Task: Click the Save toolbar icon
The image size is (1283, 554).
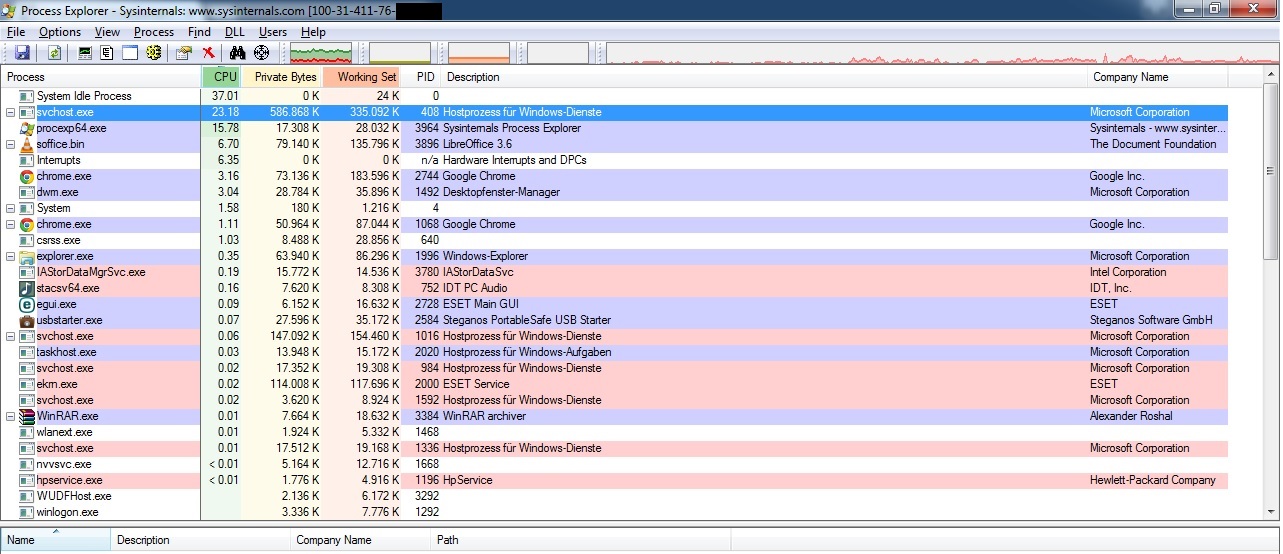Action: point(22,52)
